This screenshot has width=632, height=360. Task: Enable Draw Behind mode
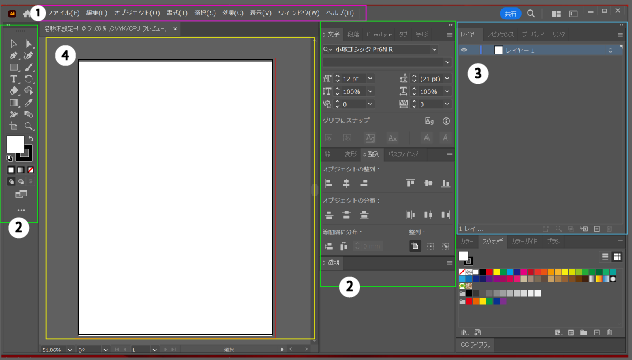(21, 181)
